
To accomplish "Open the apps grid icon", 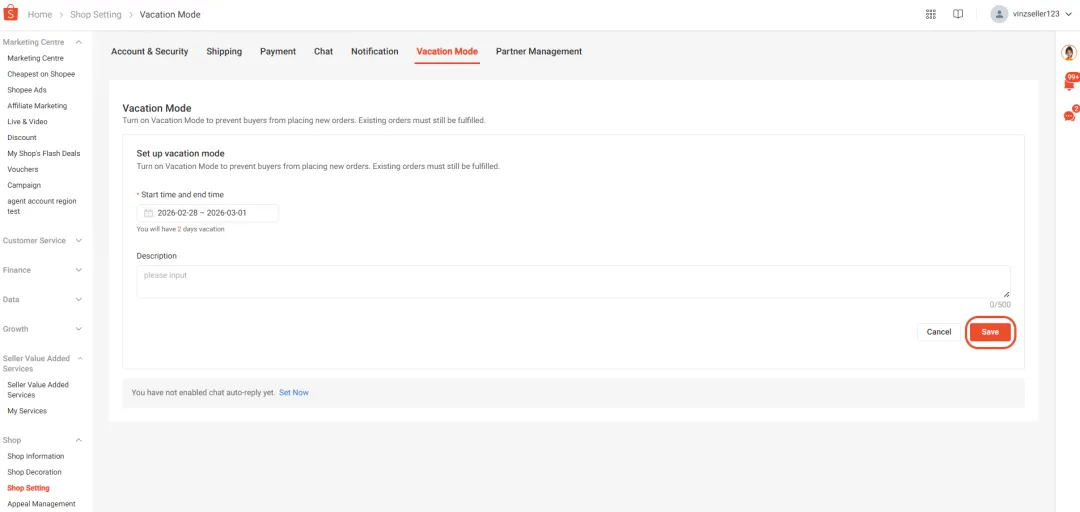I will [931, 14].
